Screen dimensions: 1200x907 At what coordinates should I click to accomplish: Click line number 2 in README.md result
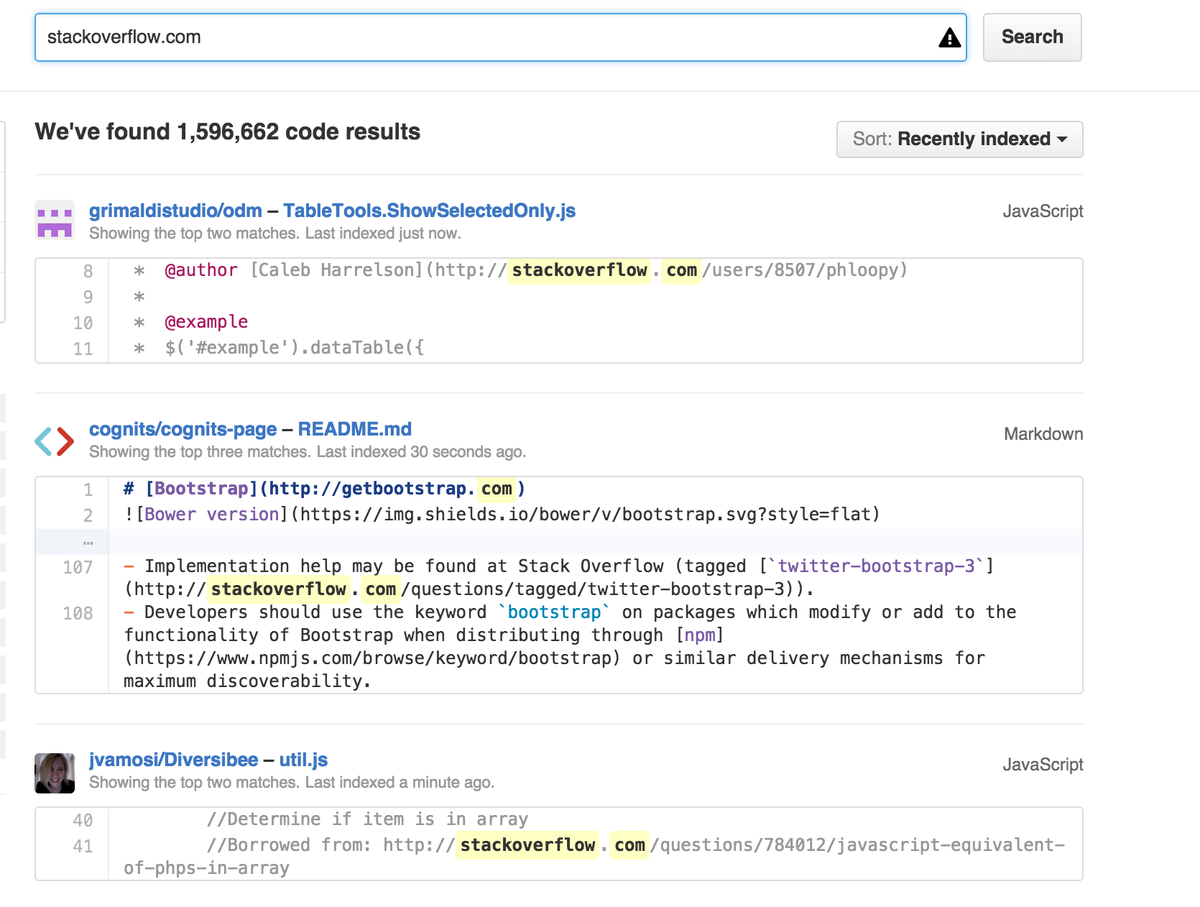click(88, 516)
